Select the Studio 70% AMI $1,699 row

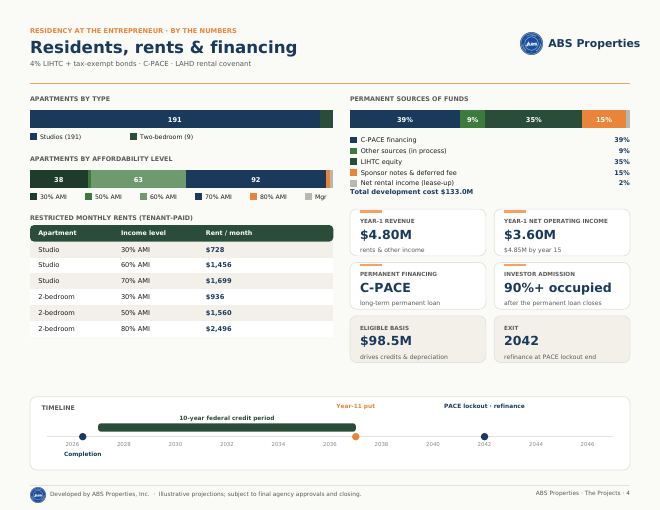pyautogui.click(x=181, y=281)
